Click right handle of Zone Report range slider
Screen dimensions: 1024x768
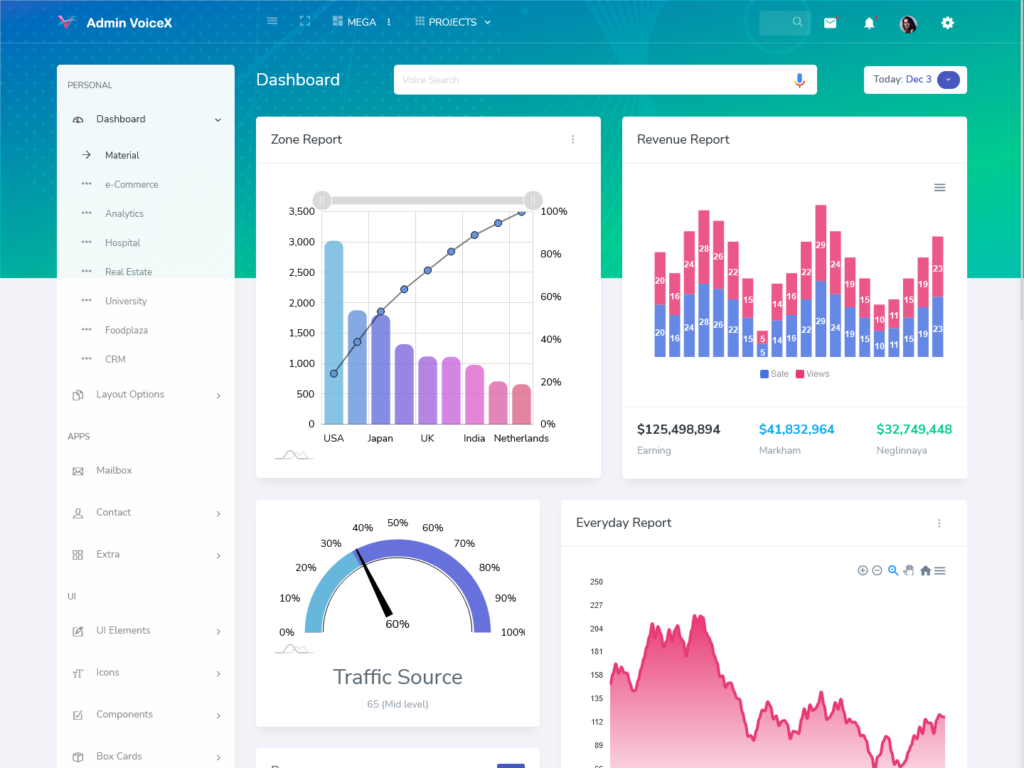pos(533,200)
